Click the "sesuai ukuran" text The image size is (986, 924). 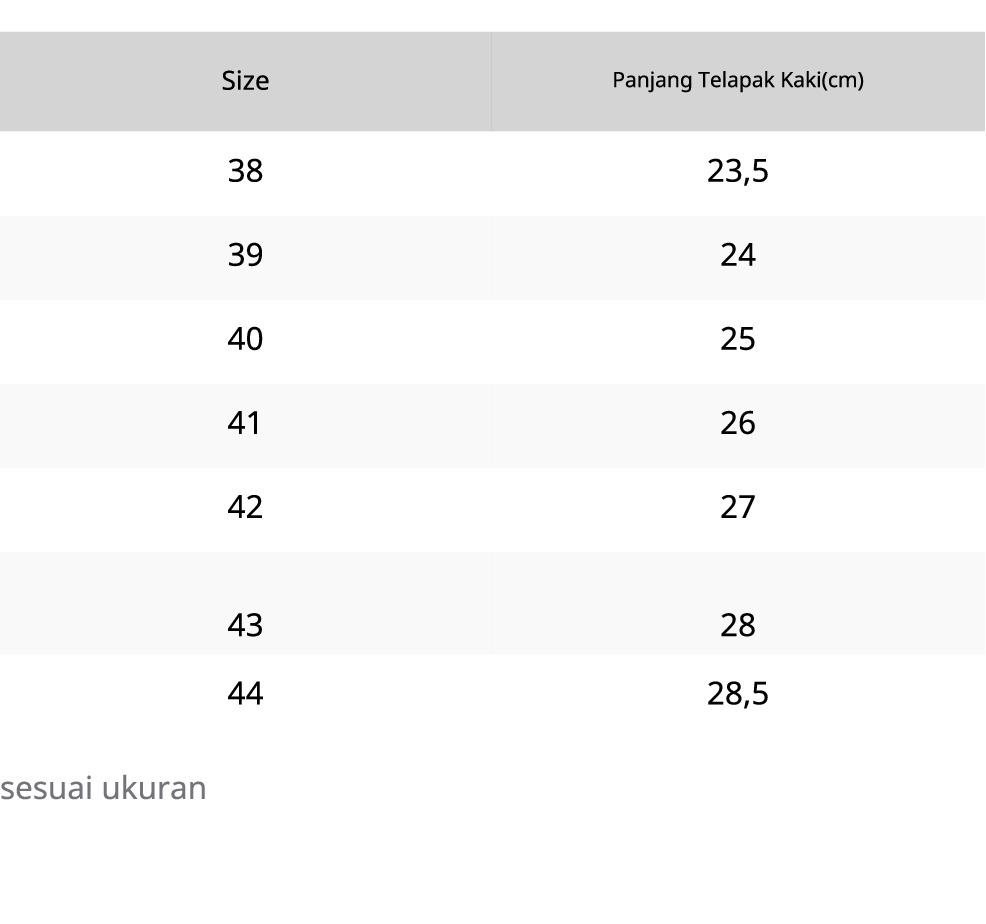103,788
